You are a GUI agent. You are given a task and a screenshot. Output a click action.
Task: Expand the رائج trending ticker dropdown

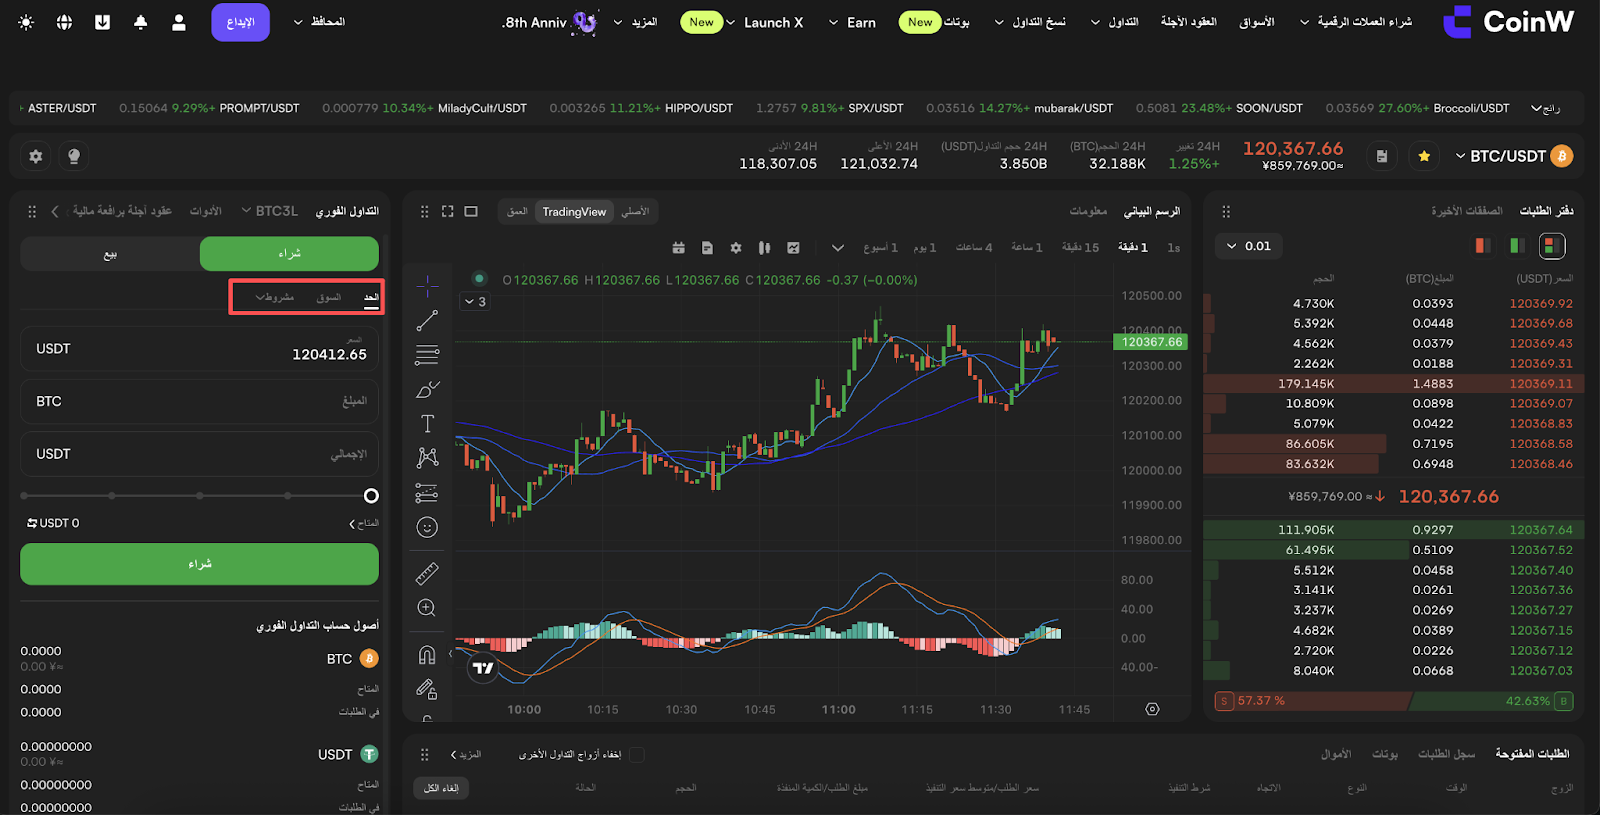(1546, 108)
